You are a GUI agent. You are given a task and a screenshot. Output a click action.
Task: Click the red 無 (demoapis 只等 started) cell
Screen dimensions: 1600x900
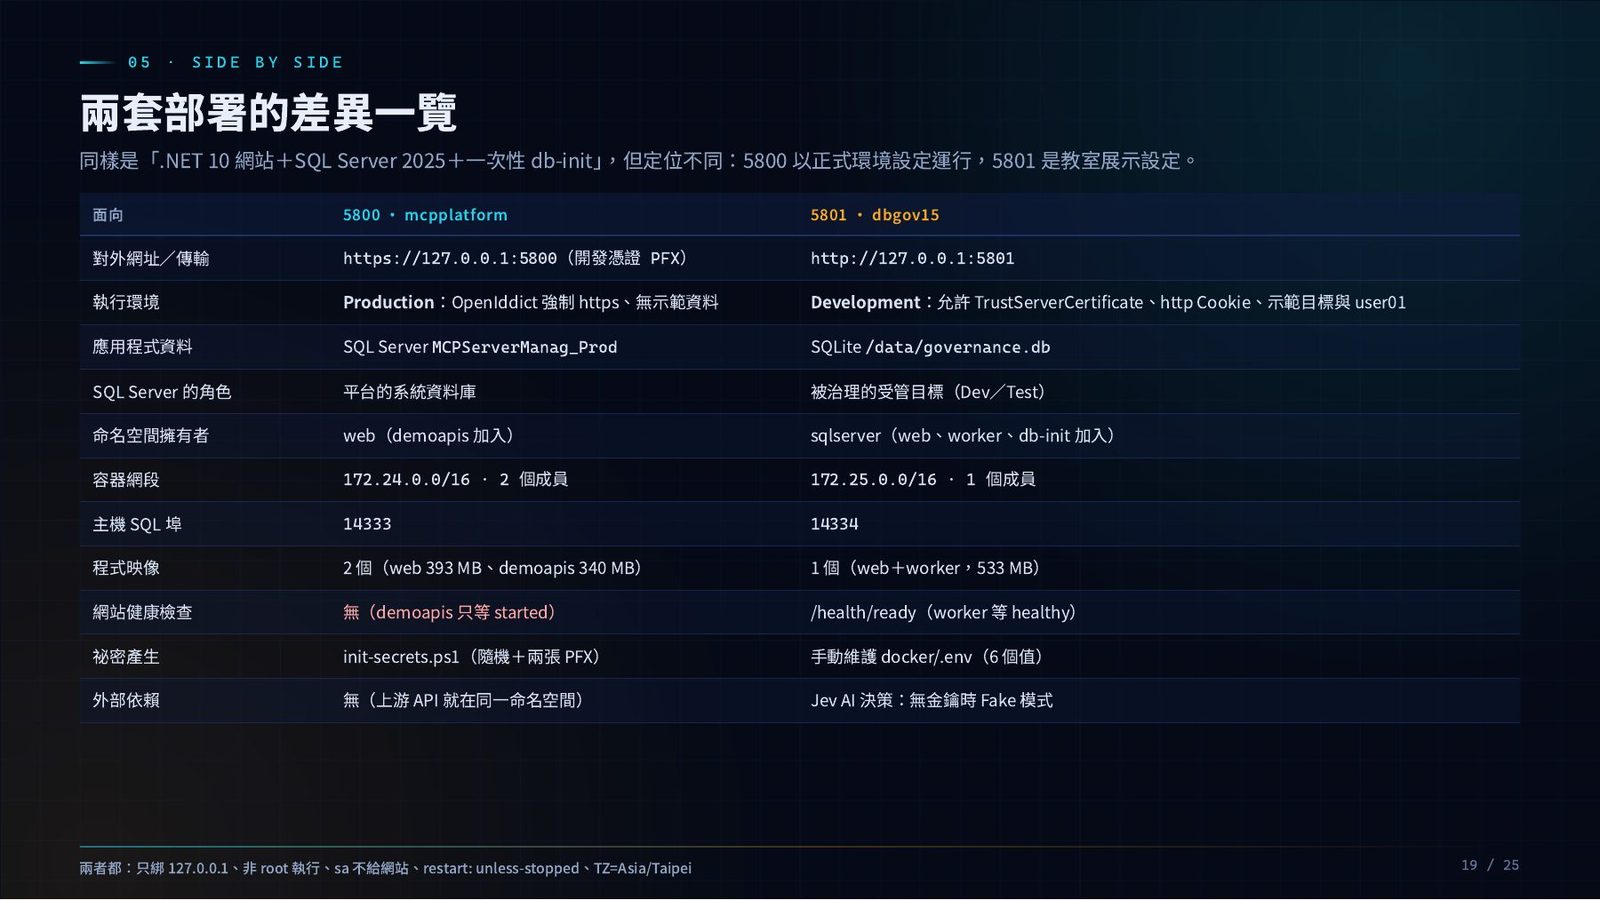click(x=451, y=612)
